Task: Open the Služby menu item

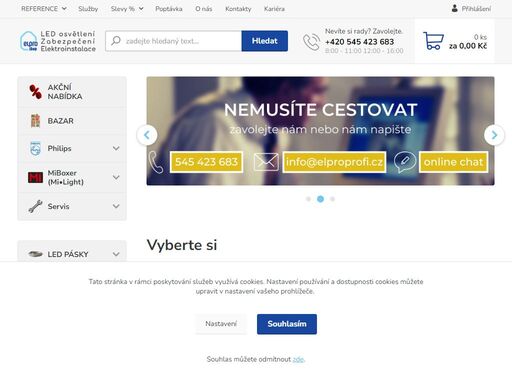Action: 88,9
